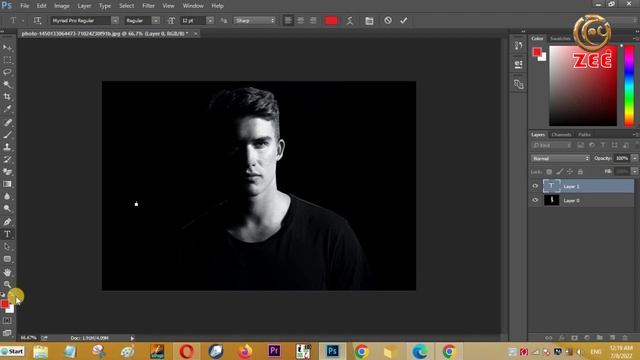
Task: Open the Layer menu
Action: [x=84, y=6]
